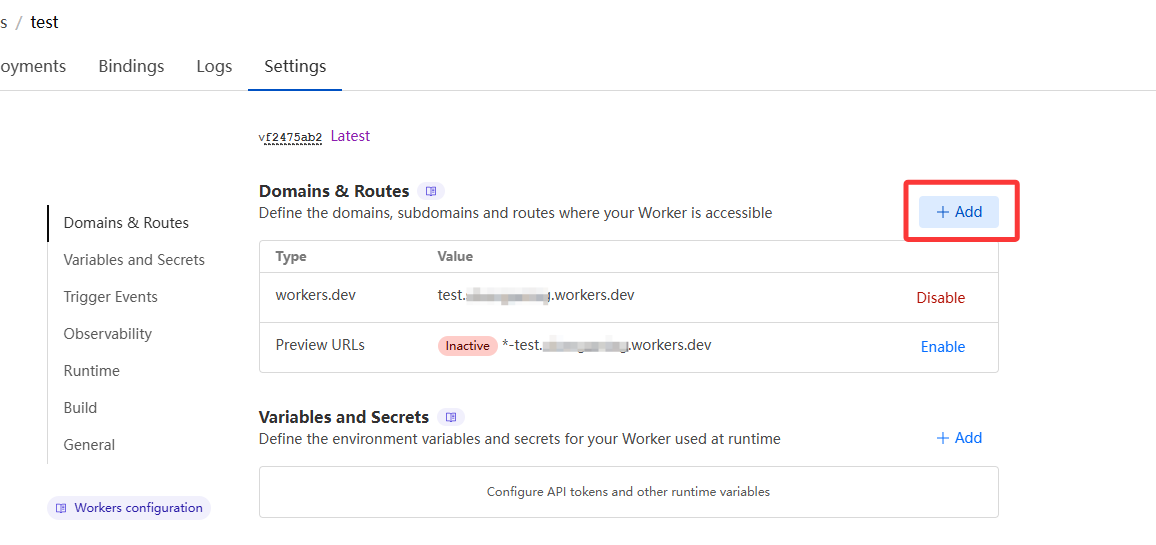Switch to the Deployments tab
The image size is (1156, 545).
tap(32, 66)
